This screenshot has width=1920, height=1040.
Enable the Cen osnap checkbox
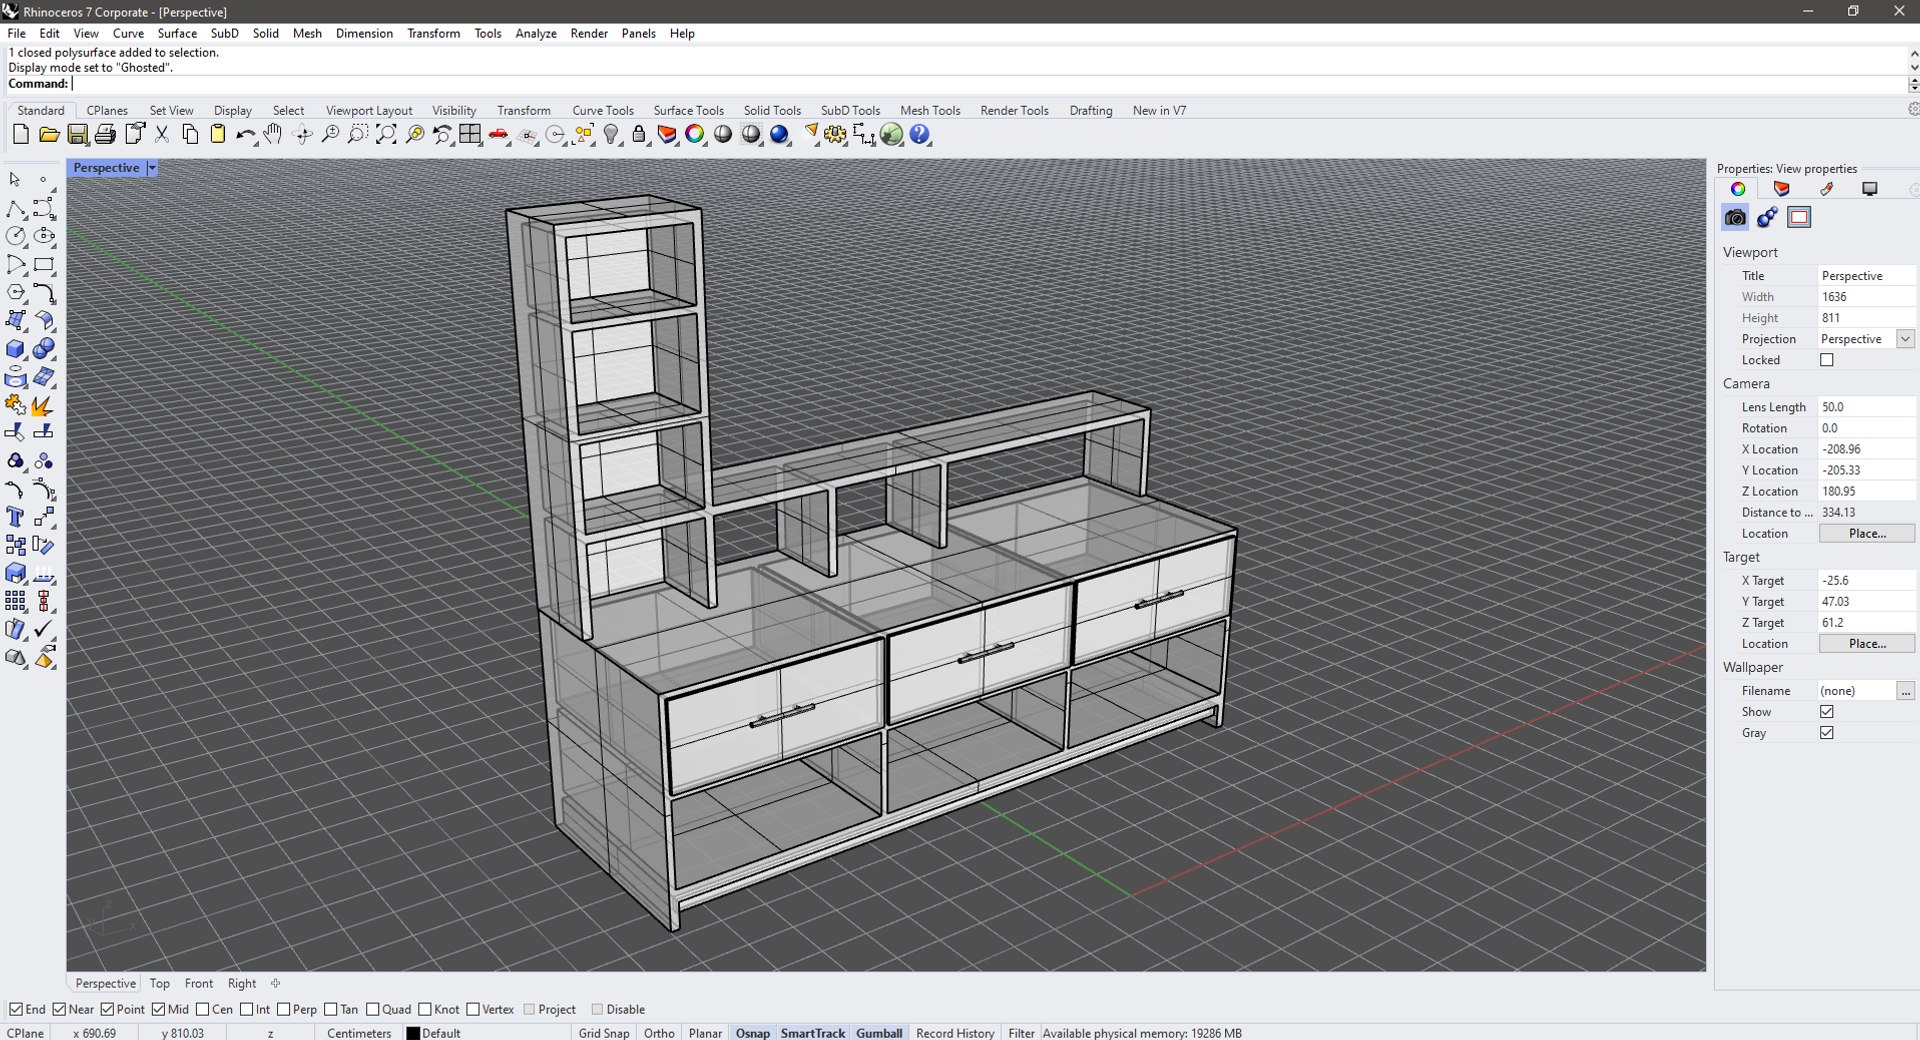coord(203,1009)
